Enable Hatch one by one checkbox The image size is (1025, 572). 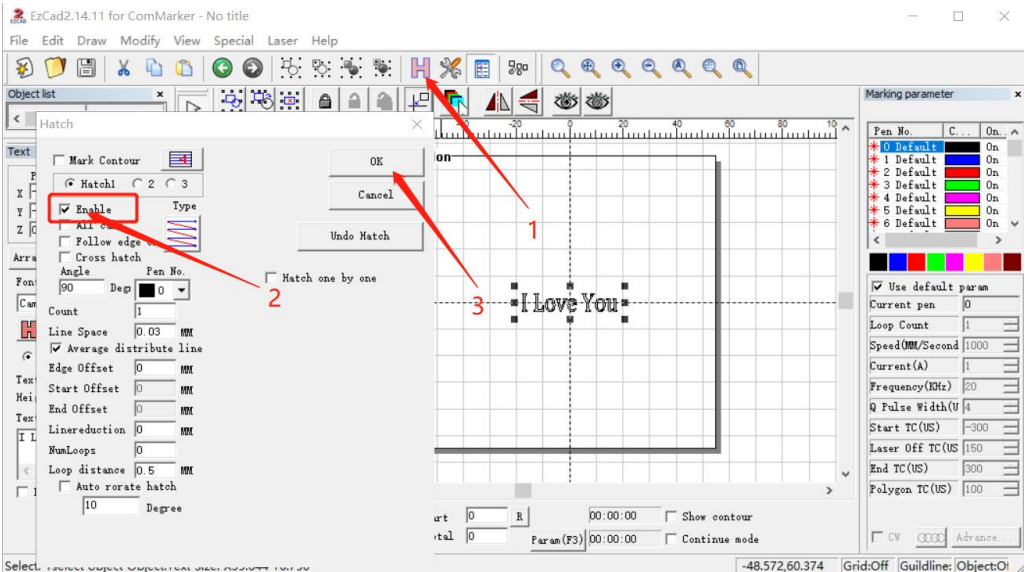click(x=271, y=278)
